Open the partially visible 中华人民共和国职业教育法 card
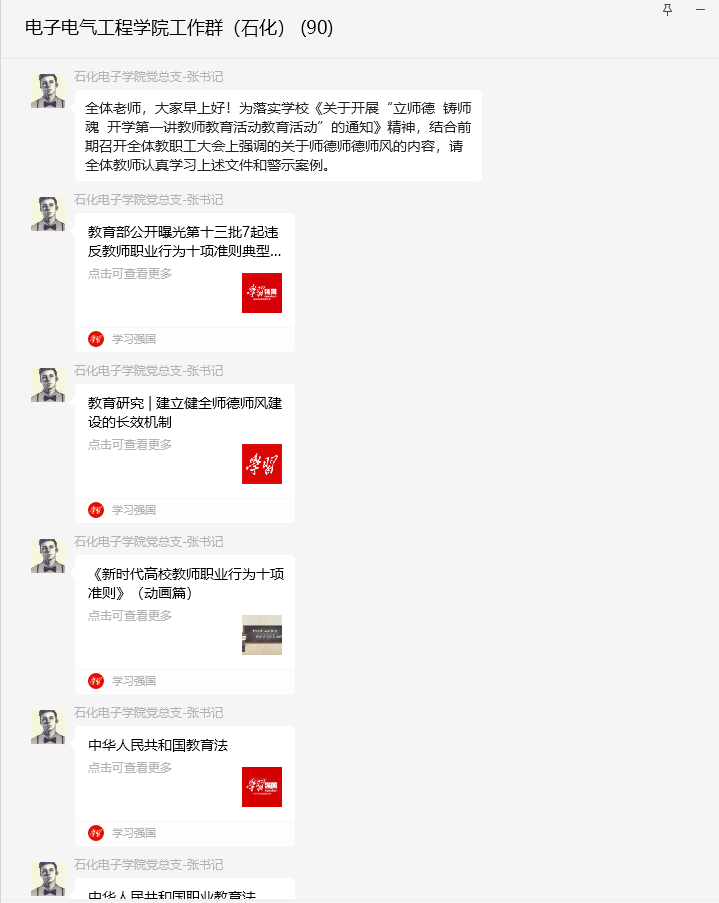The height and width of the screenshot is (903, 719). point(184,889)
